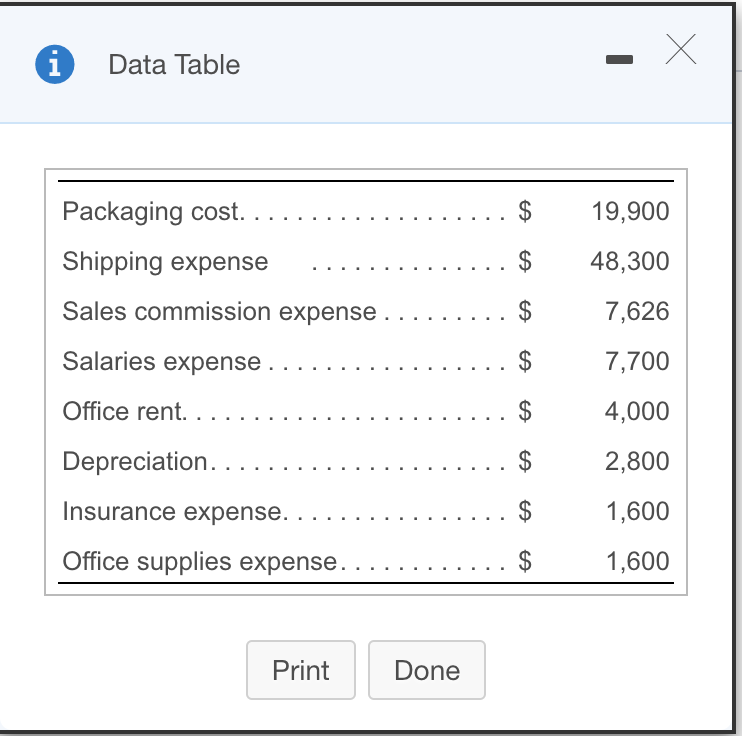
Task: Click the Packaging cost label
Action: [153, 211]
